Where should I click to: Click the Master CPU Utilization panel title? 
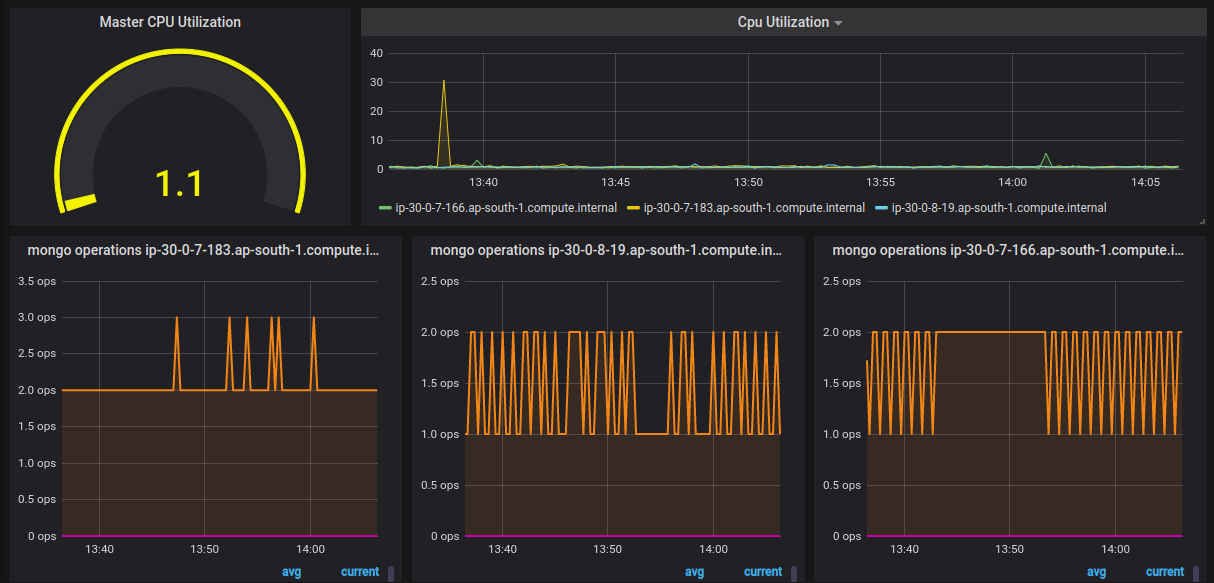point(170,22)
